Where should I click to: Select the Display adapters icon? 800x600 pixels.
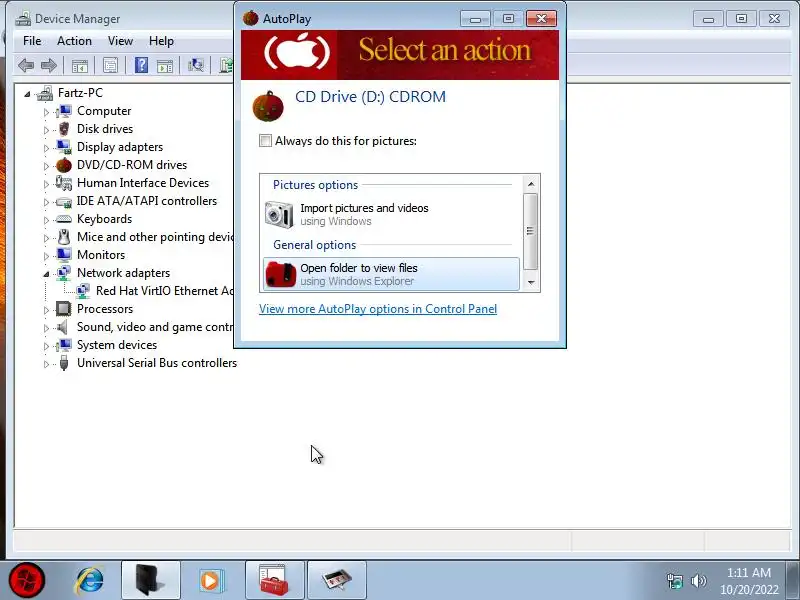coord(64,147)
